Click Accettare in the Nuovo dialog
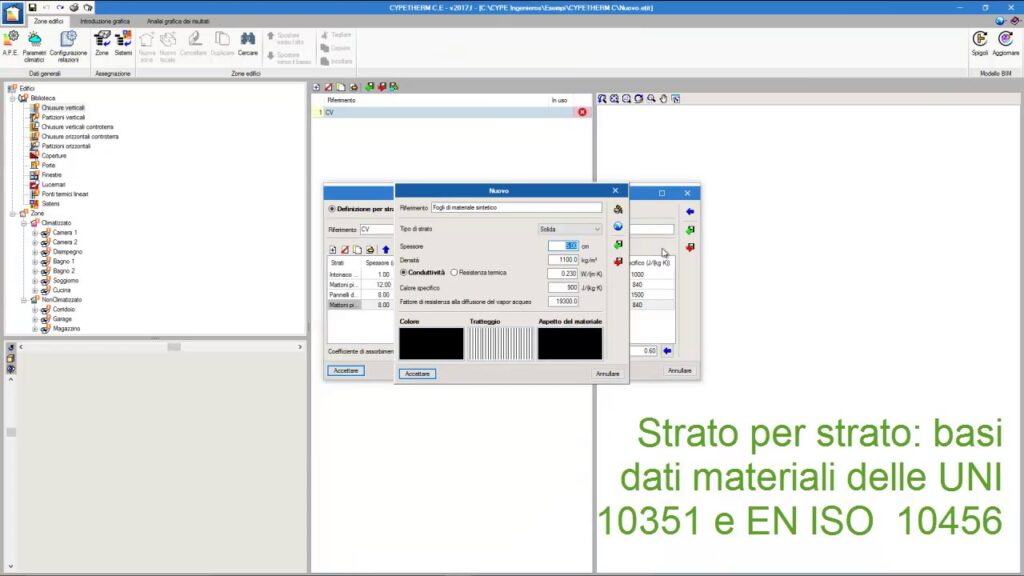This screenshot has width=1024, height=576. coord(417,373)
